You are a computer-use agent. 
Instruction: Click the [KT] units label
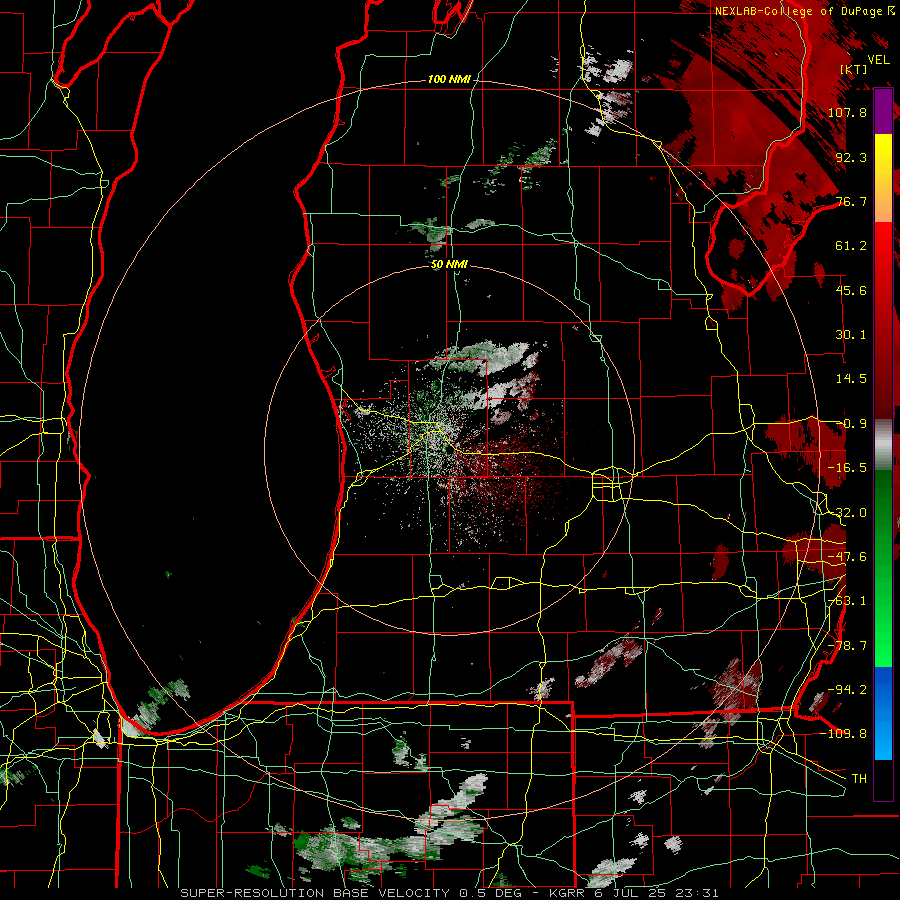coord(854,69)
